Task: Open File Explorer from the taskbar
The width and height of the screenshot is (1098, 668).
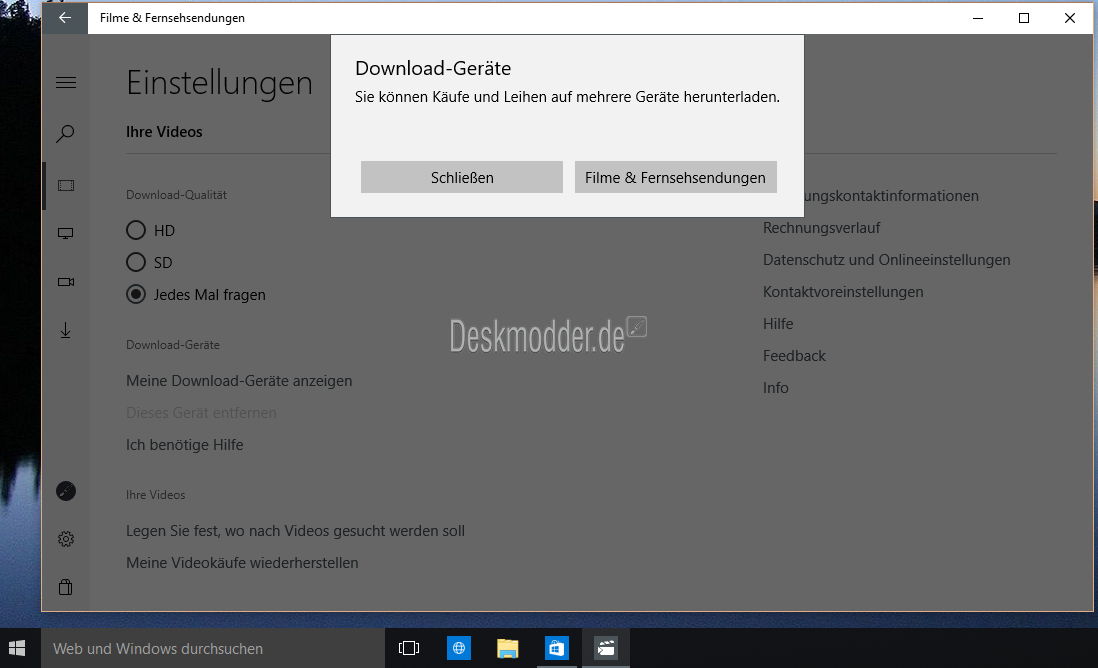Action: click(x=508, y=648)
